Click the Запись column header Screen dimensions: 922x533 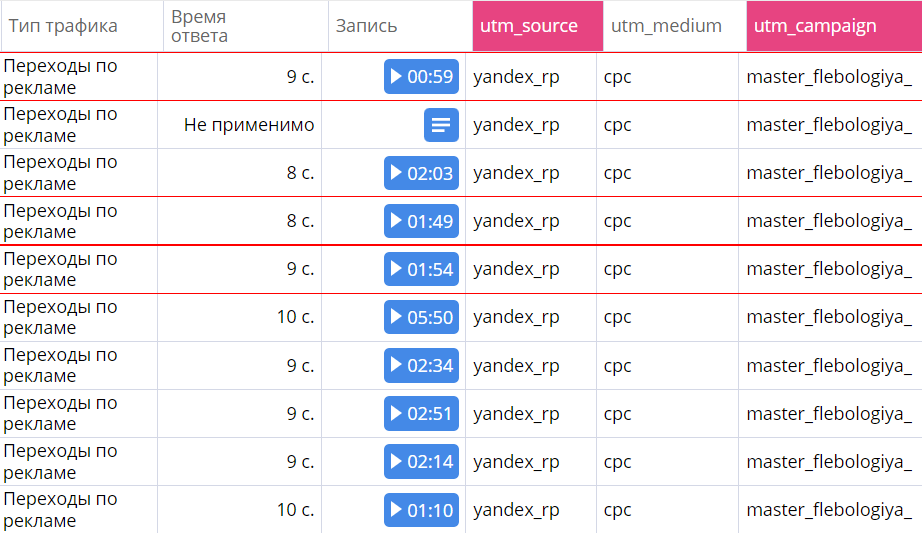pyautogui.click(x=366, y=26)
